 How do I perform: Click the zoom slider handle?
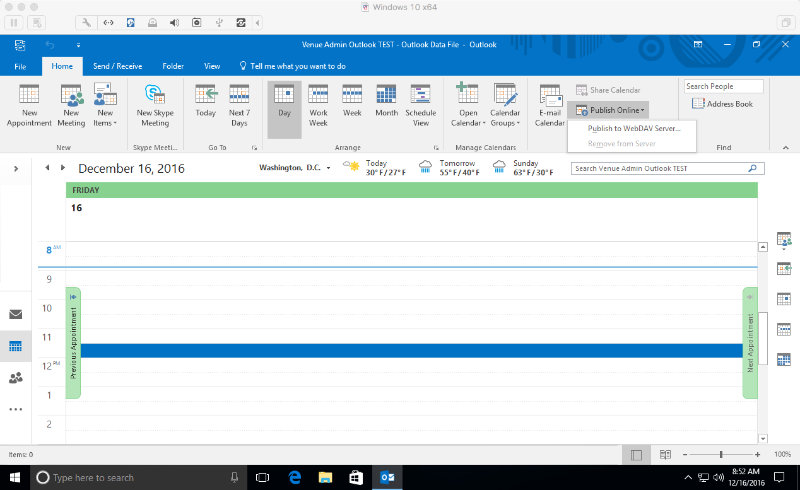pyautogui.click(x=721, y=454)
